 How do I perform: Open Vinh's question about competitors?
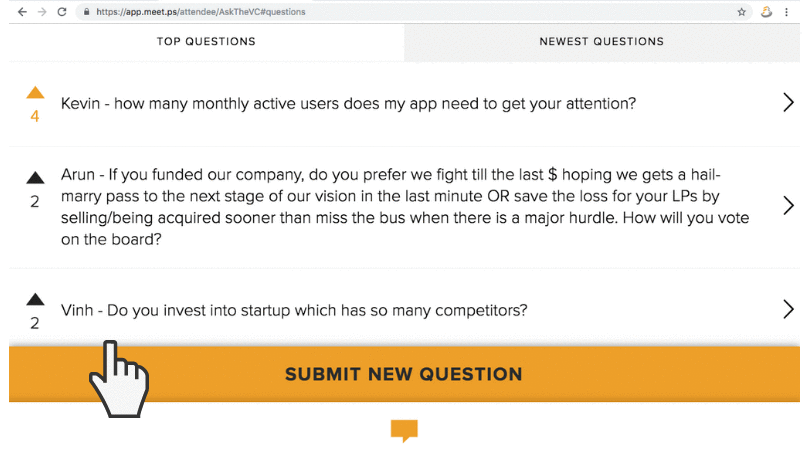tap(294, 311)
